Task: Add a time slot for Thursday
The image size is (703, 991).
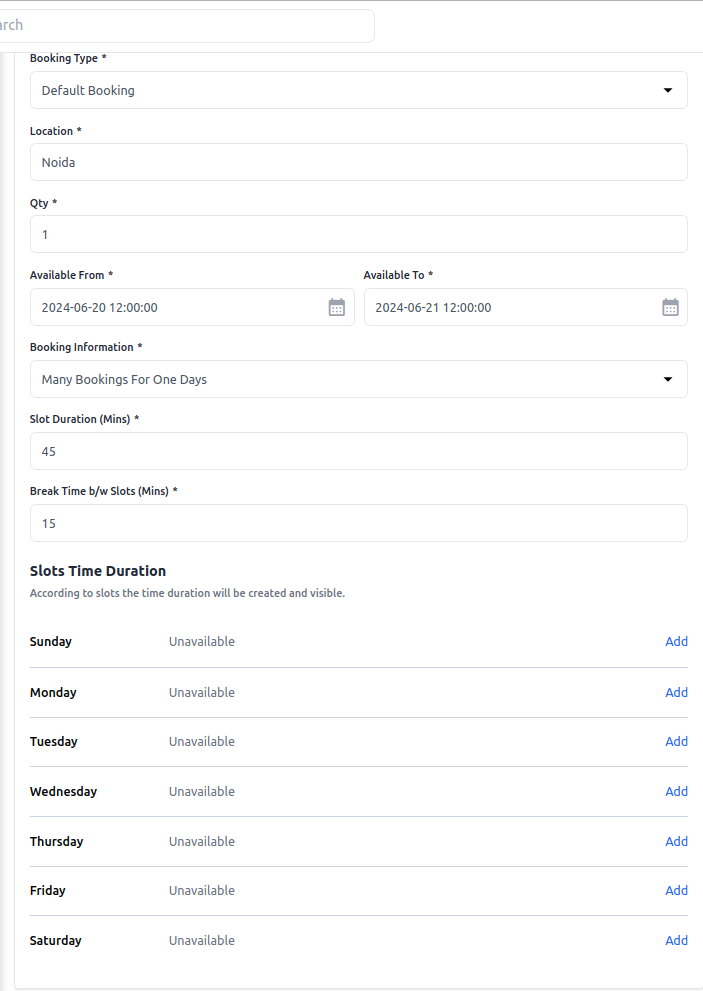Action: click(x=676, y=841)
